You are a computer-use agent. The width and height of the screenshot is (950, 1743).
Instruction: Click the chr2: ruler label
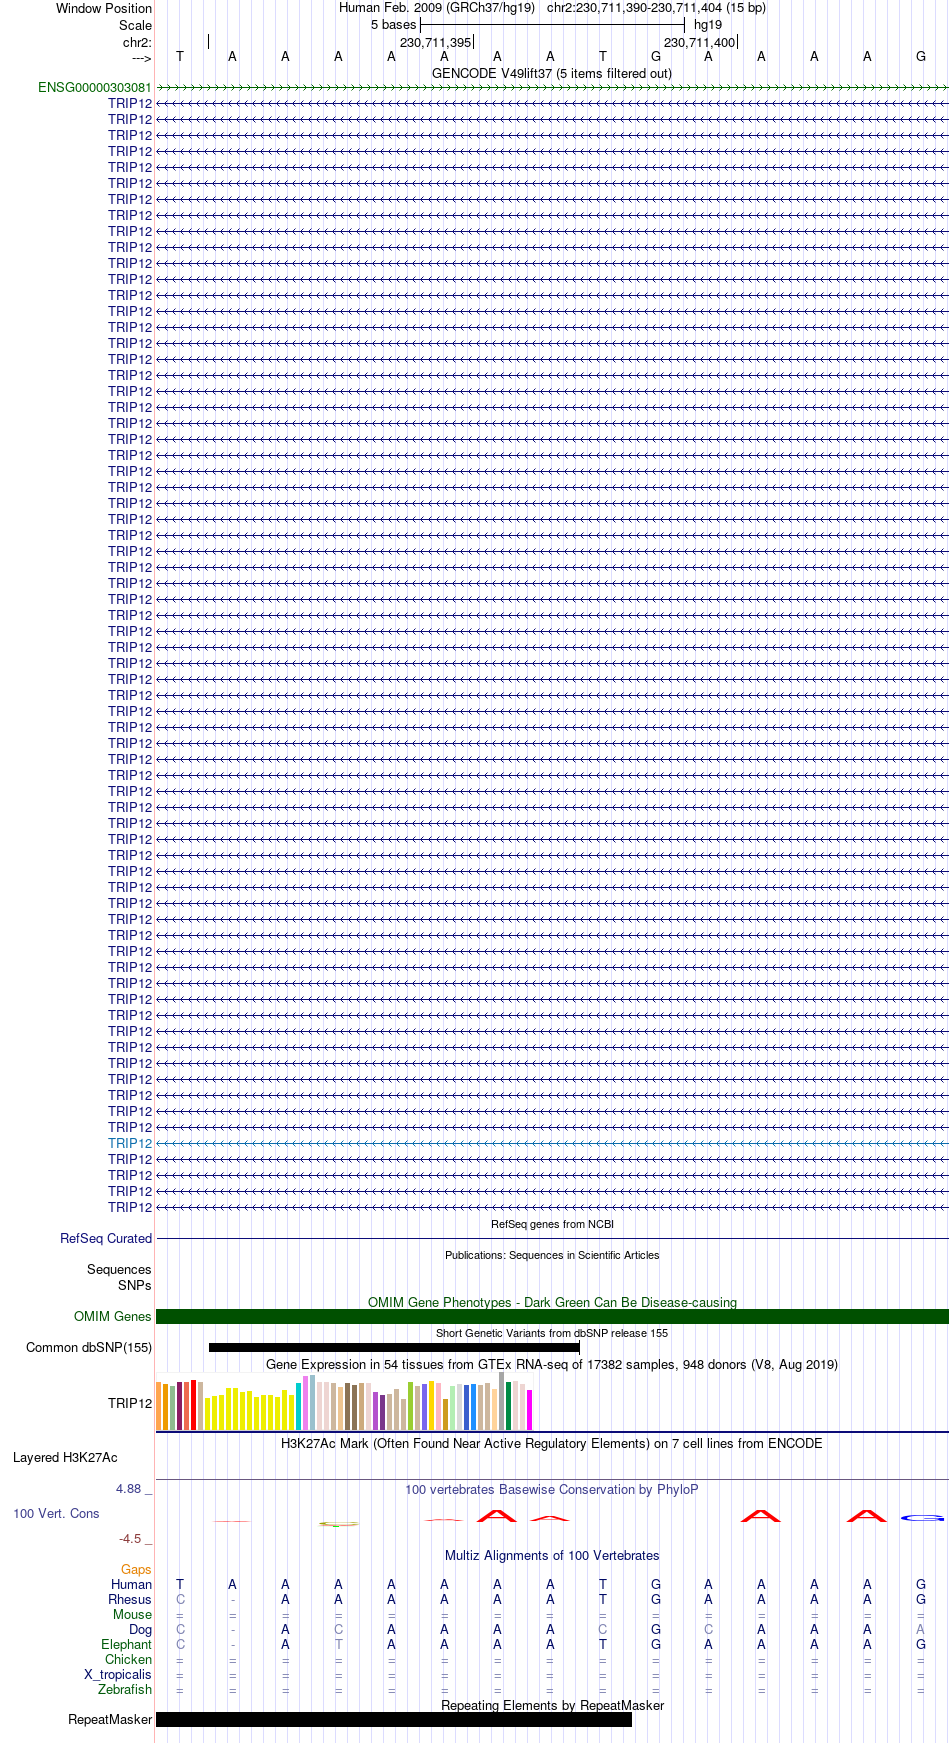(137, 42)
